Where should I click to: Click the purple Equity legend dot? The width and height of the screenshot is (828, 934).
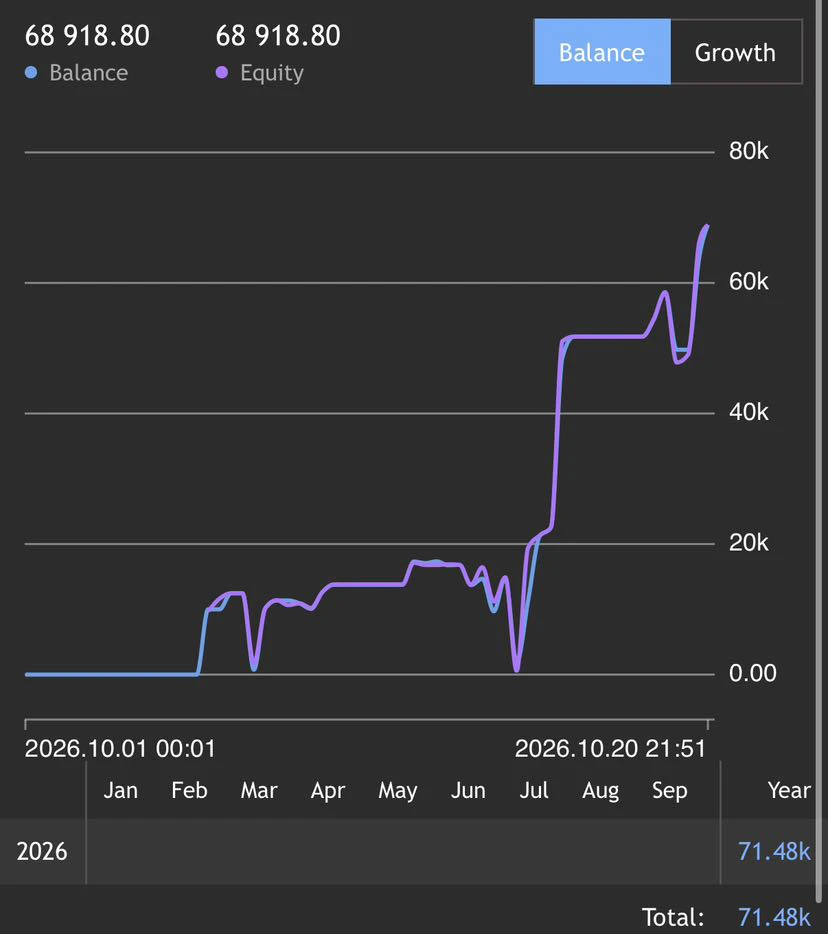click(222, 73)
